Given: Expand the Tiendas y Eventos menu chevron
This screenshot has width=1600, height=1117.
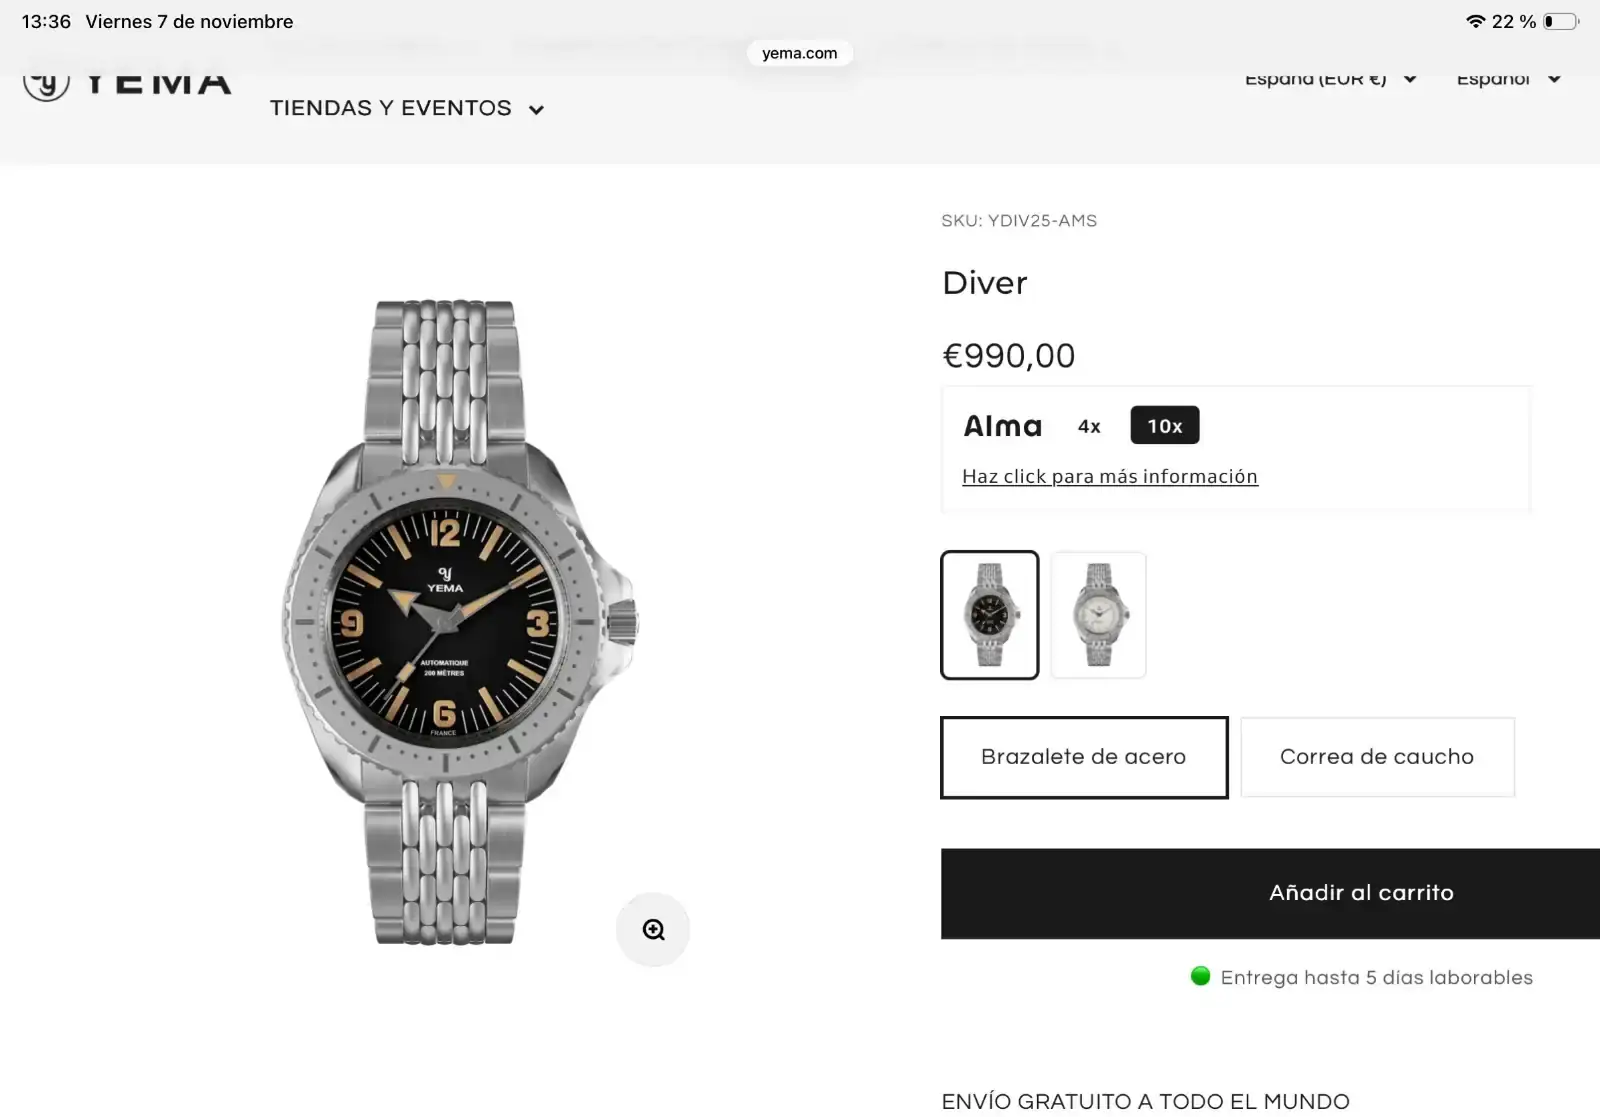Looking at the screenshot, I should click(x=536, y=110).
